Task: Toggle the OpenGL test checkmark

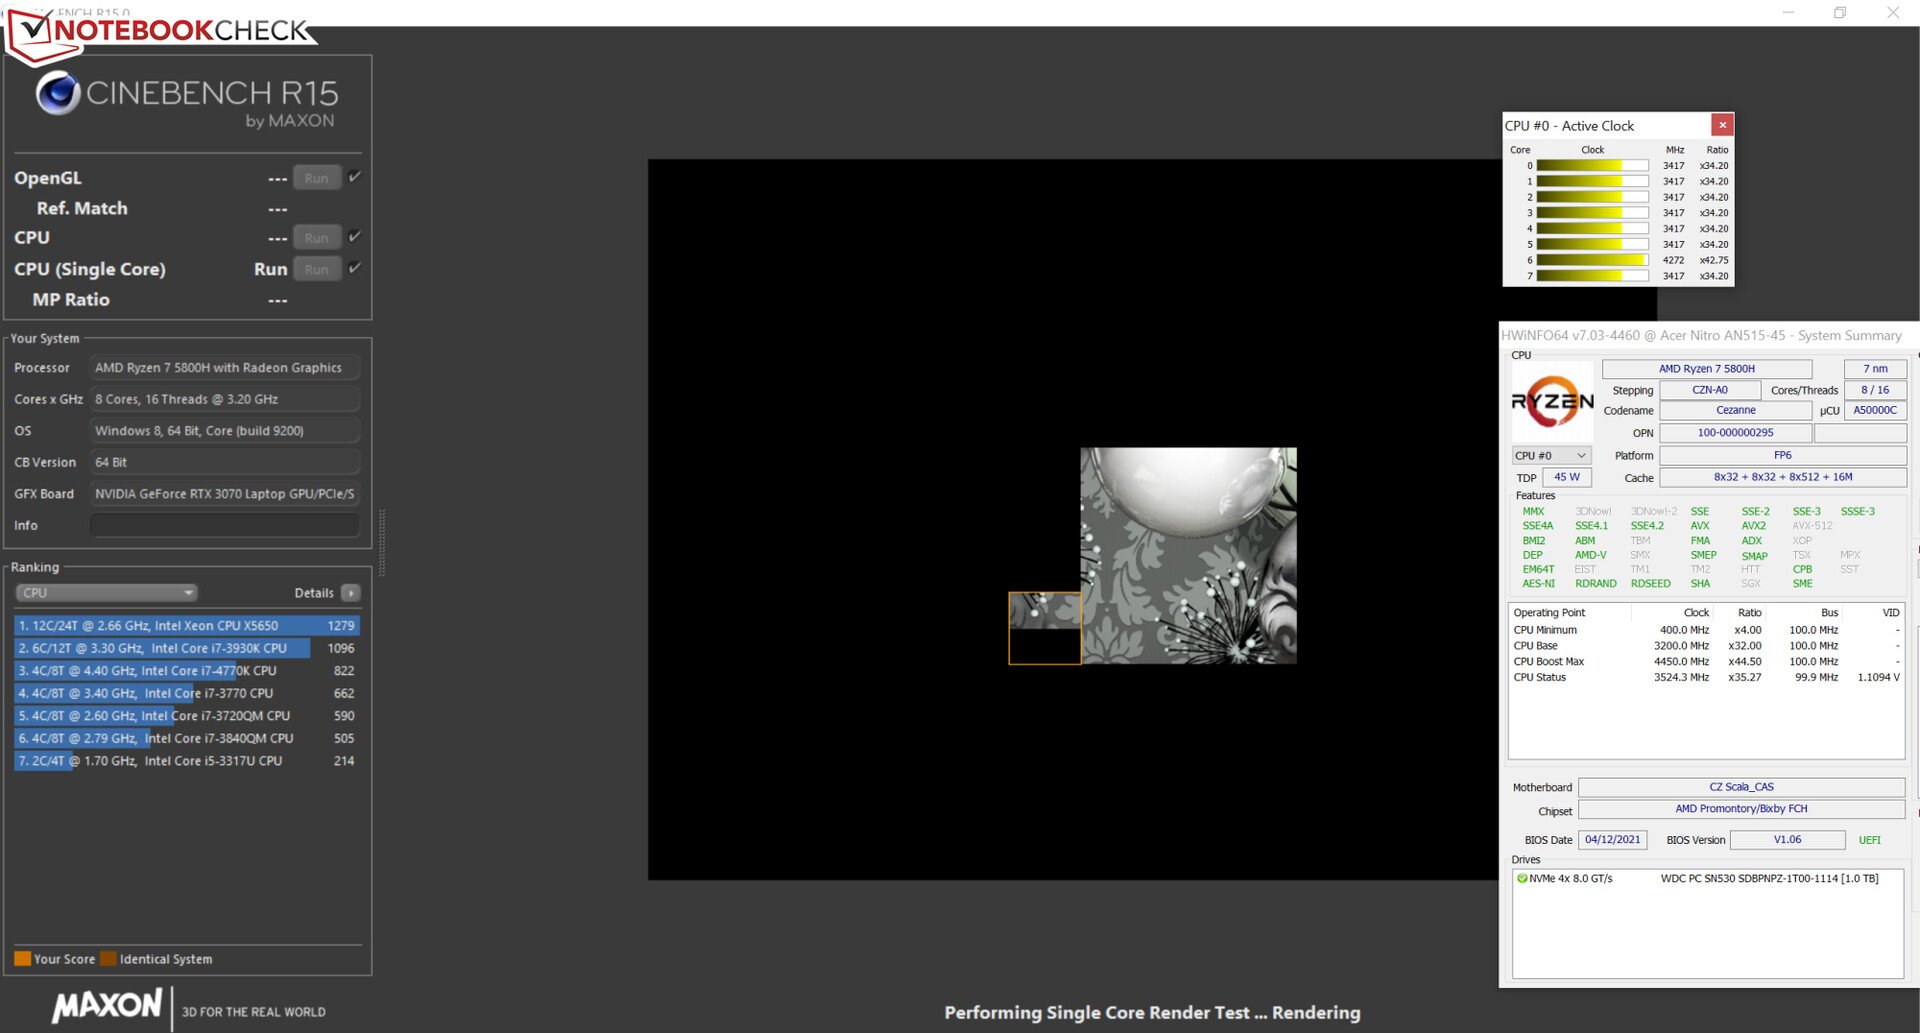Action: click(355, 177)
